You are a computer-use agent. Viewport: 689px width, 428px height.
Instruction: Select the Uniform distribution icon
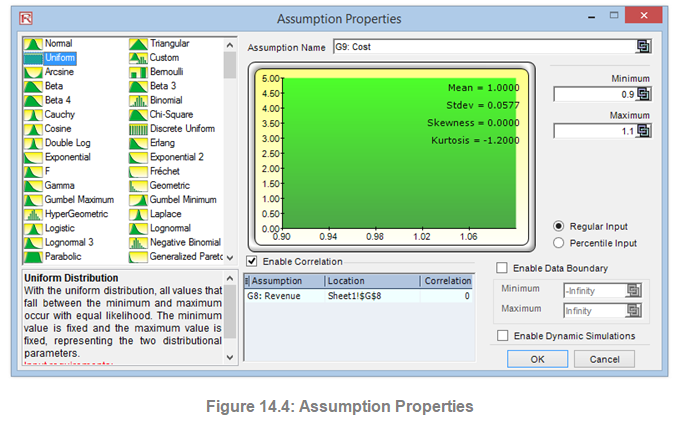coord(33,58)
